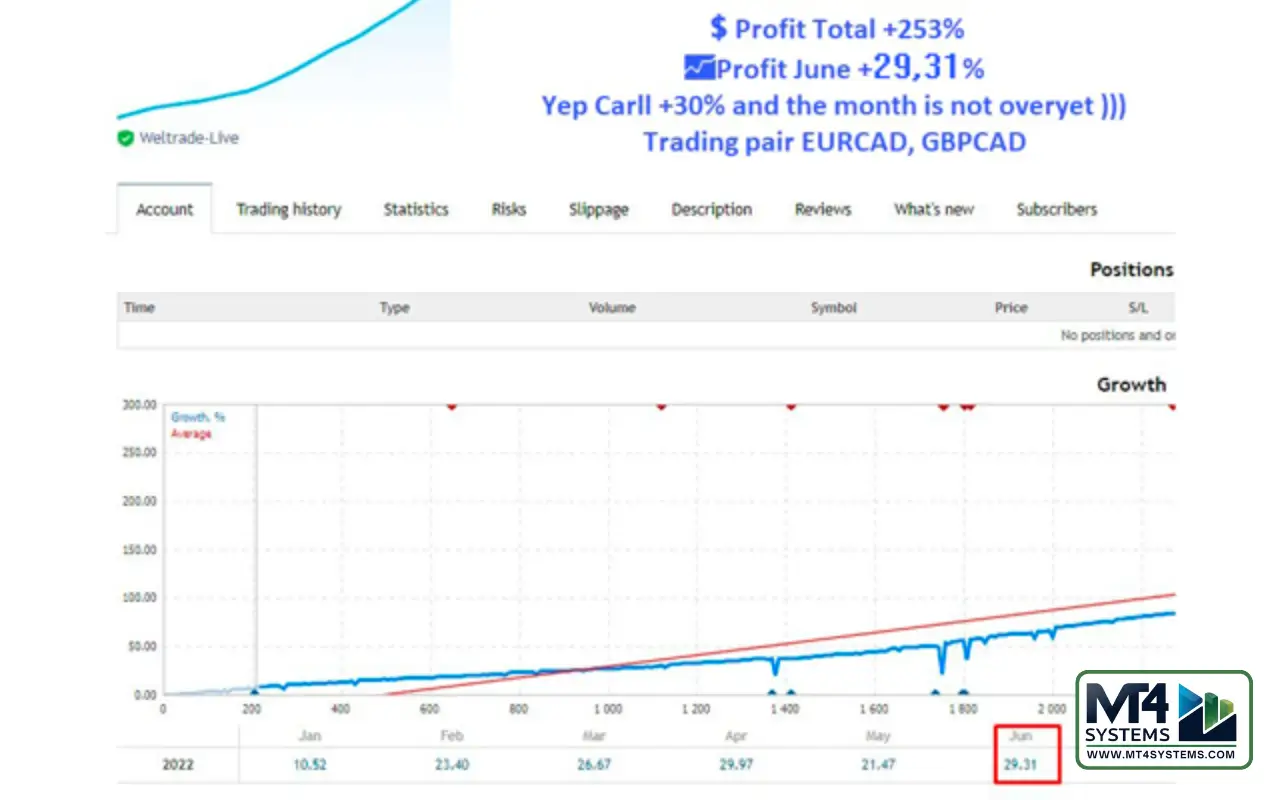Click the blue marker near 200 on x-axis

[254, 690]
